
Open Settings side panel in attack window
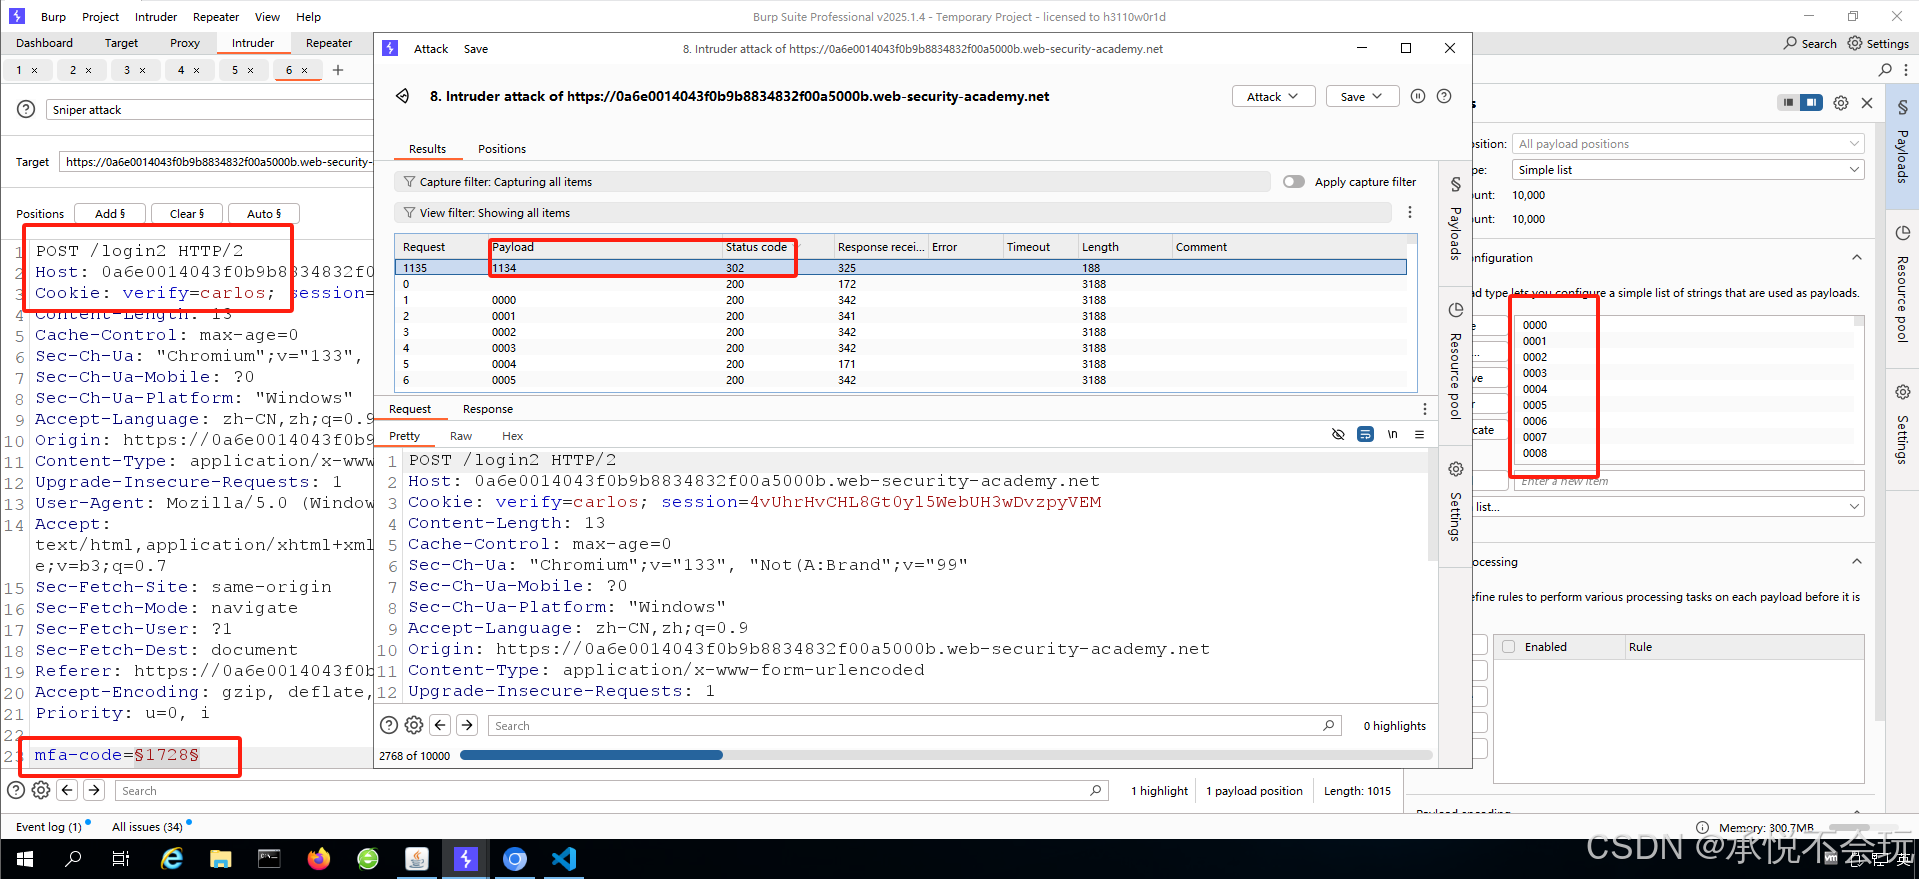[x=1455, y=501]
